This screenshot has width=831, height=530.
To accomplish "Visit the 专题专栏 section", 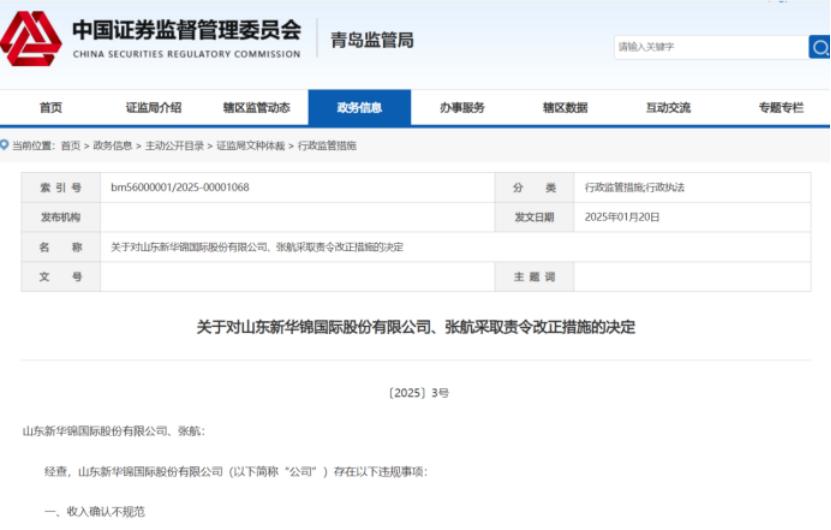I will coord(780,108).
